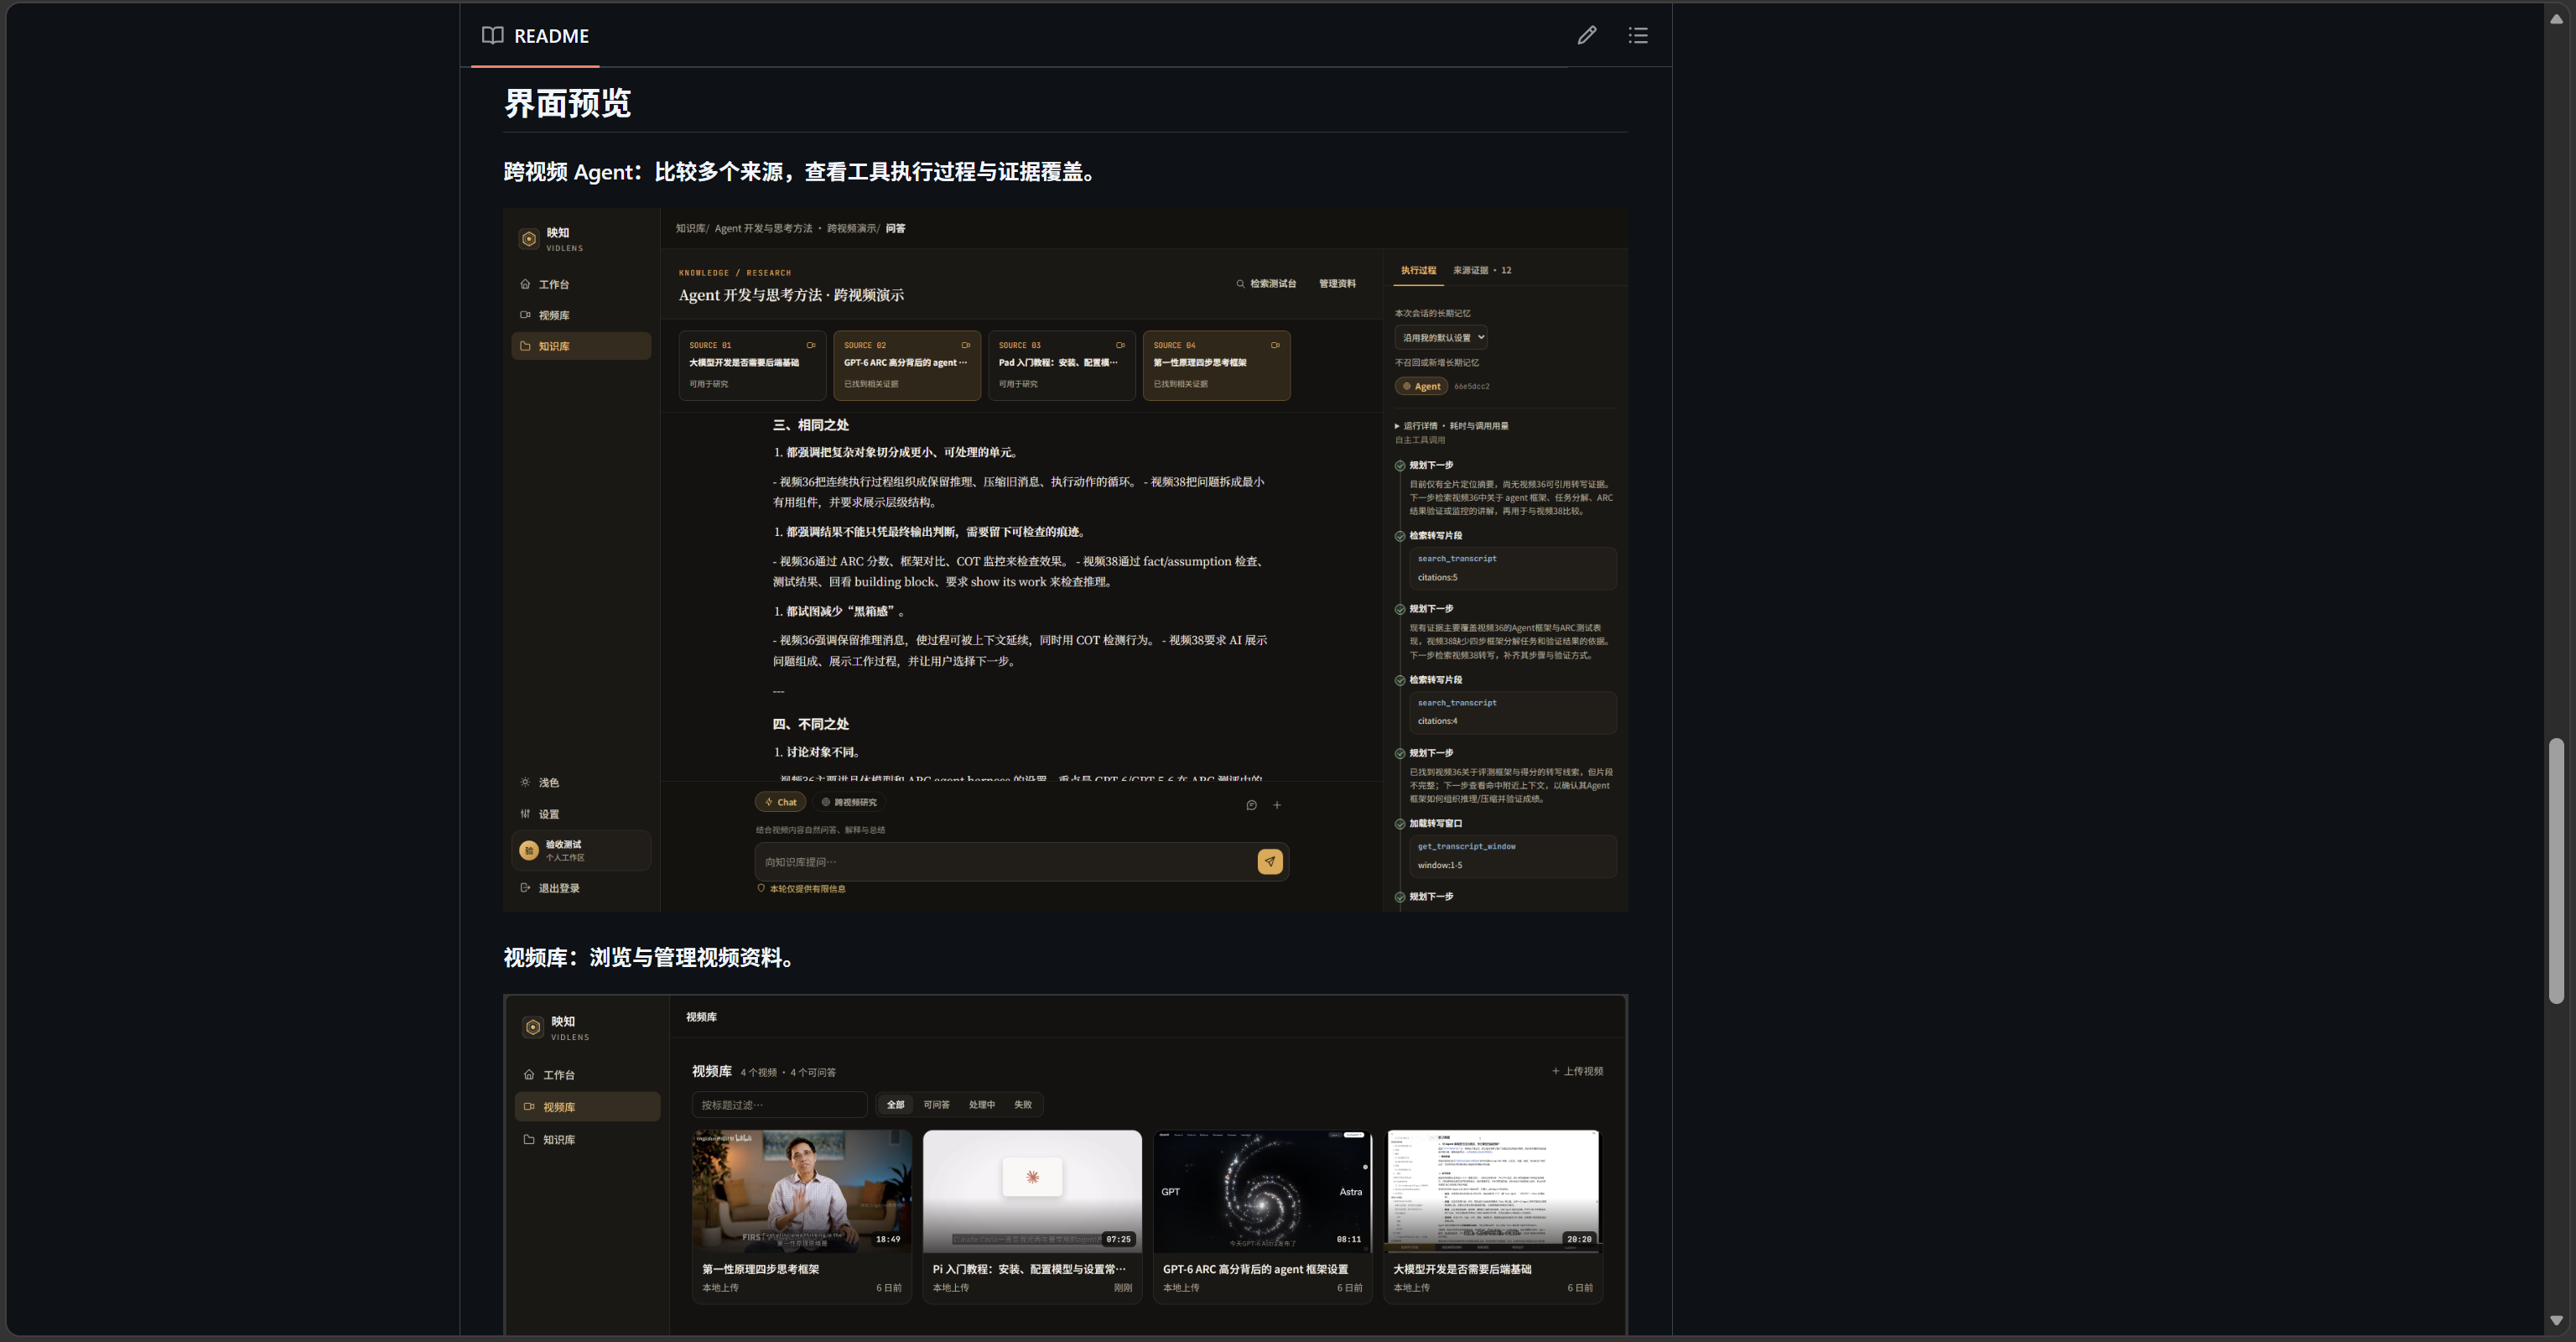The height and width of the screenshot is (1342, 2576).
Task: Click the README book icon
Action: (x=492, y=35)
